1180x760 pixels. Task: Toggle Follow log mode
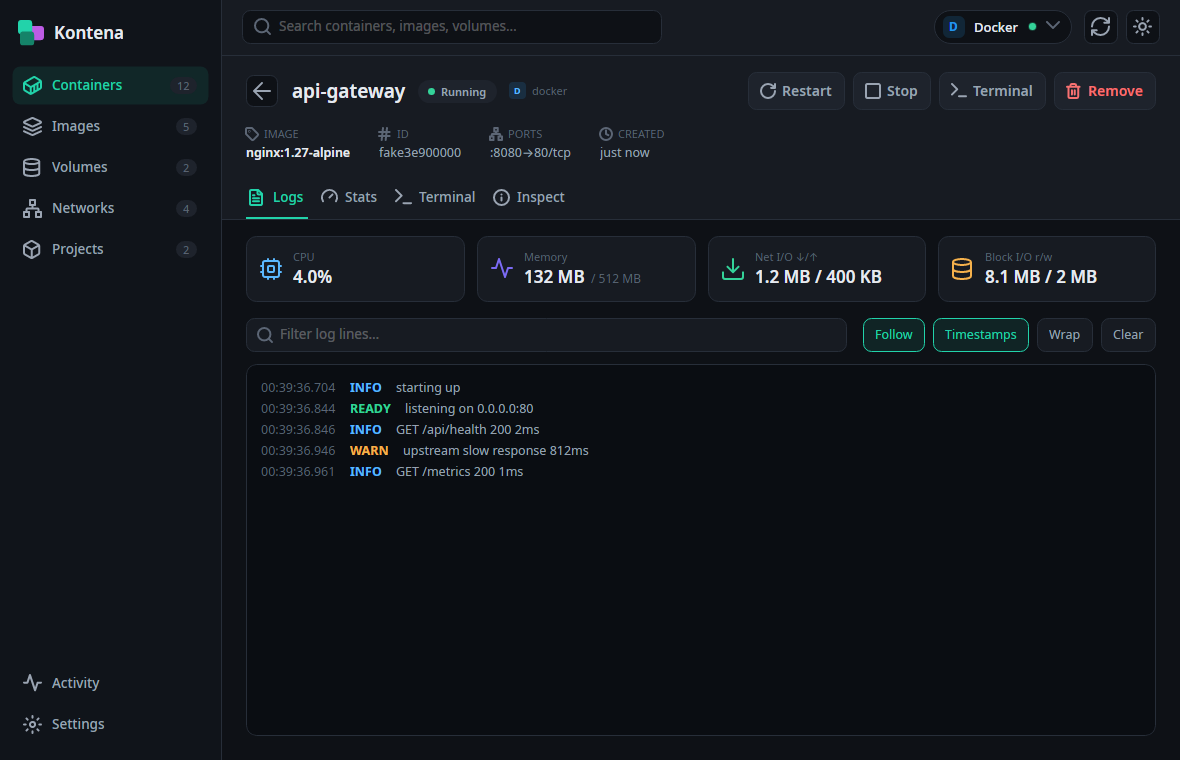click(x=893, y=335)
